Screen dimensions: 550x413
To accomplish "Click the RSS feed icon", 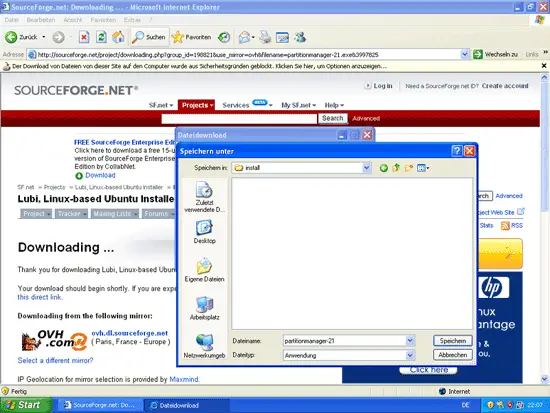I will coord(505,226).
